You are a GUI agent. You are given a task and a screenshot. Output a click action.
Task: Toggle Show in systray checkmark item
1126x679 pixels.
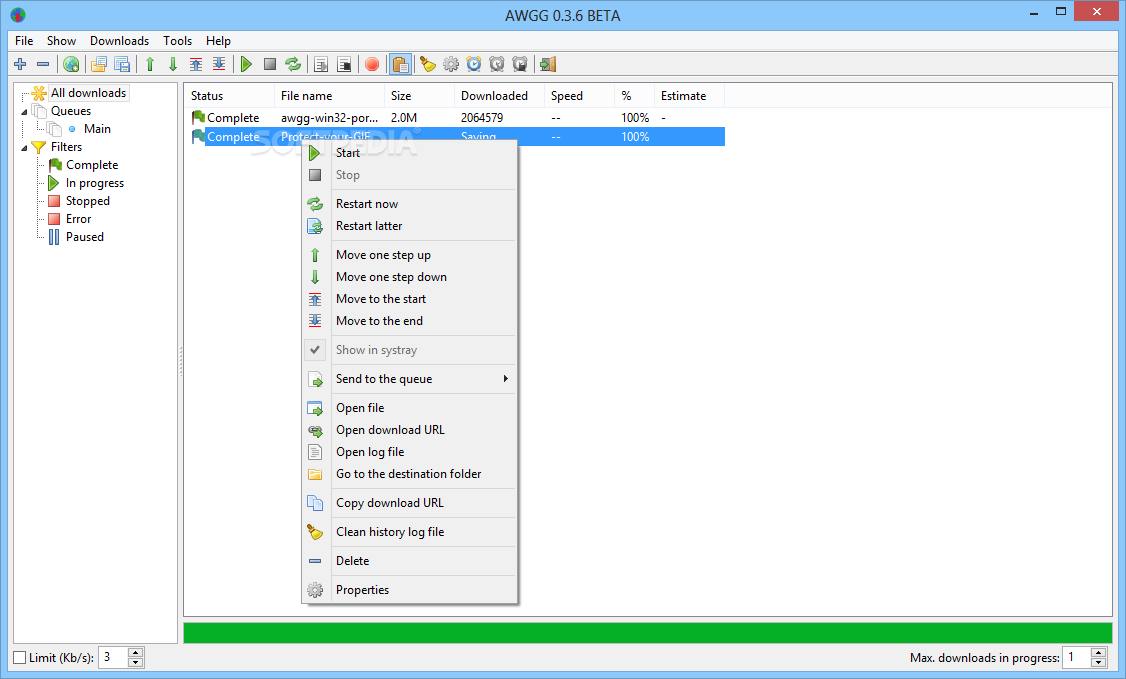click(x=409, y=350)
